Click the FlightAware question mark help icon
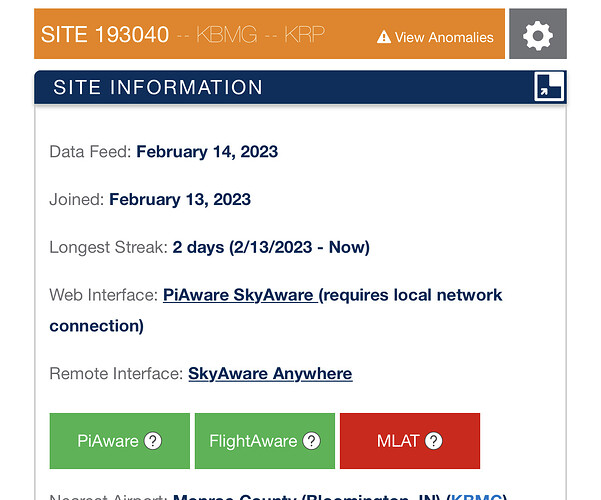 point(312,440)
